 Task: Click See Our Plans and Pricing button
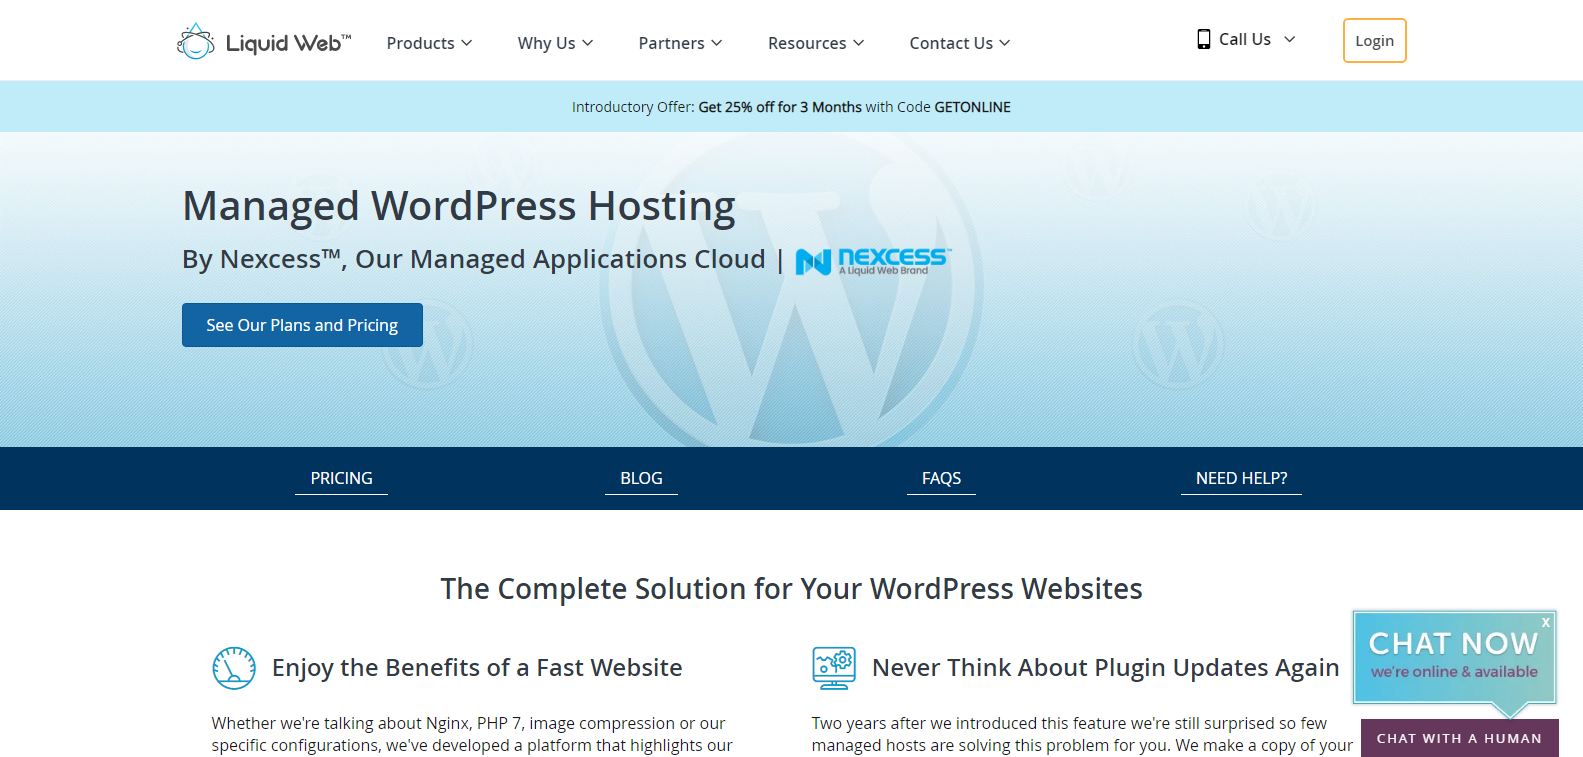pyautogui.click(x=302, y=325)
